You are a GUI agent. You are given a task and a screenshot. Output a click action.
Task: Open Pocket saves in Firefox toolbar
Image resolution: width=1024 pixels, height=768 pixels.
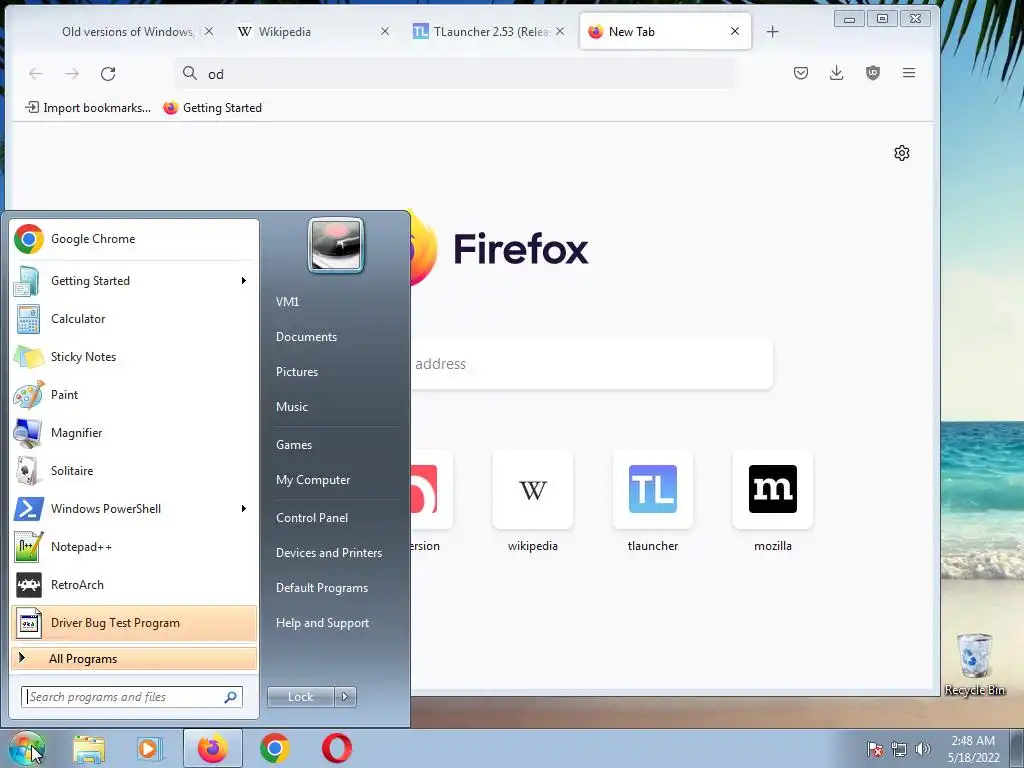coord(801,73)
